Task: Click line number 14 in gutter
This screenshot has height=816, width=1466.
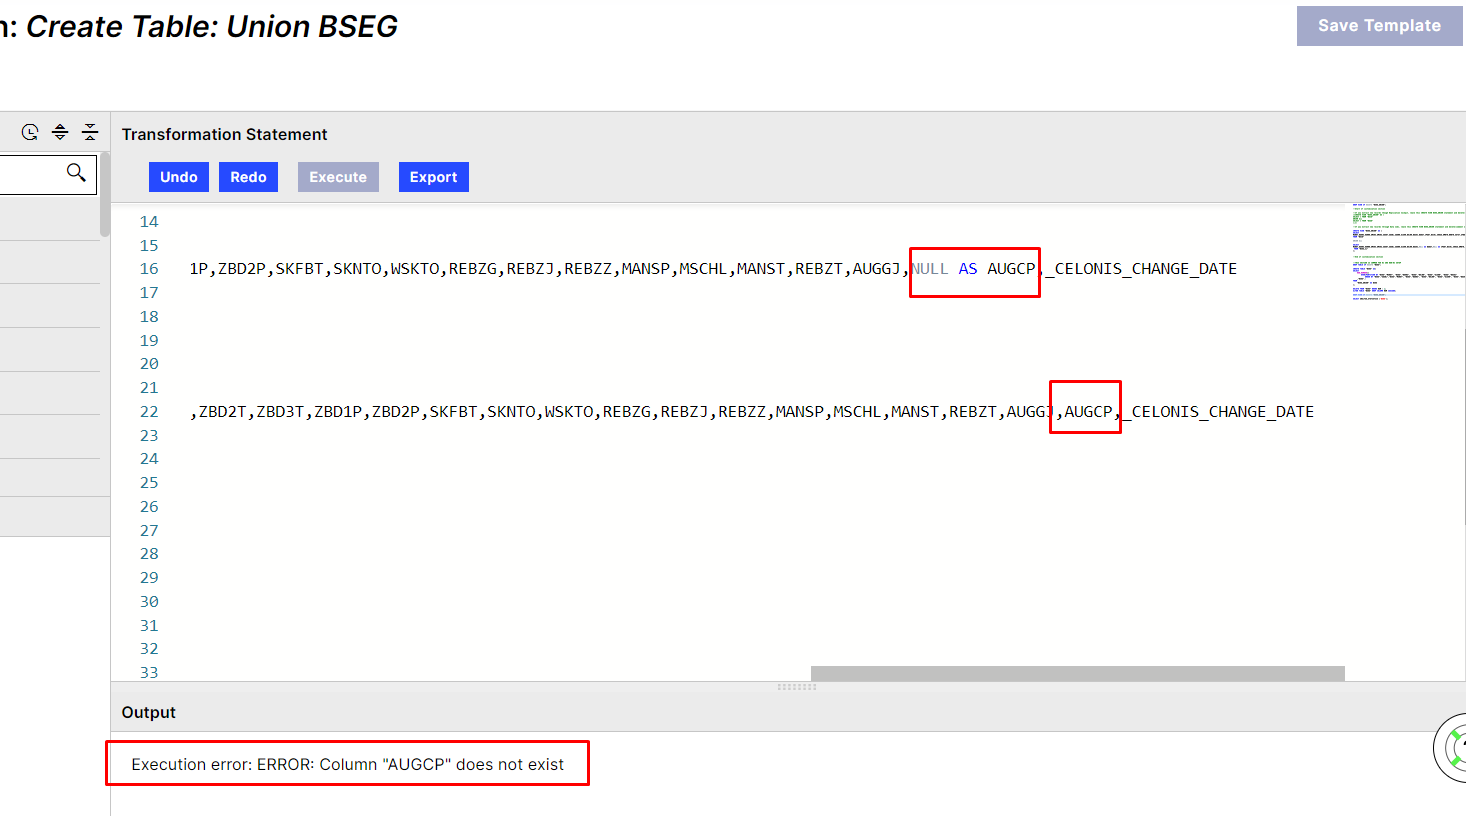Action: [149, 222]
